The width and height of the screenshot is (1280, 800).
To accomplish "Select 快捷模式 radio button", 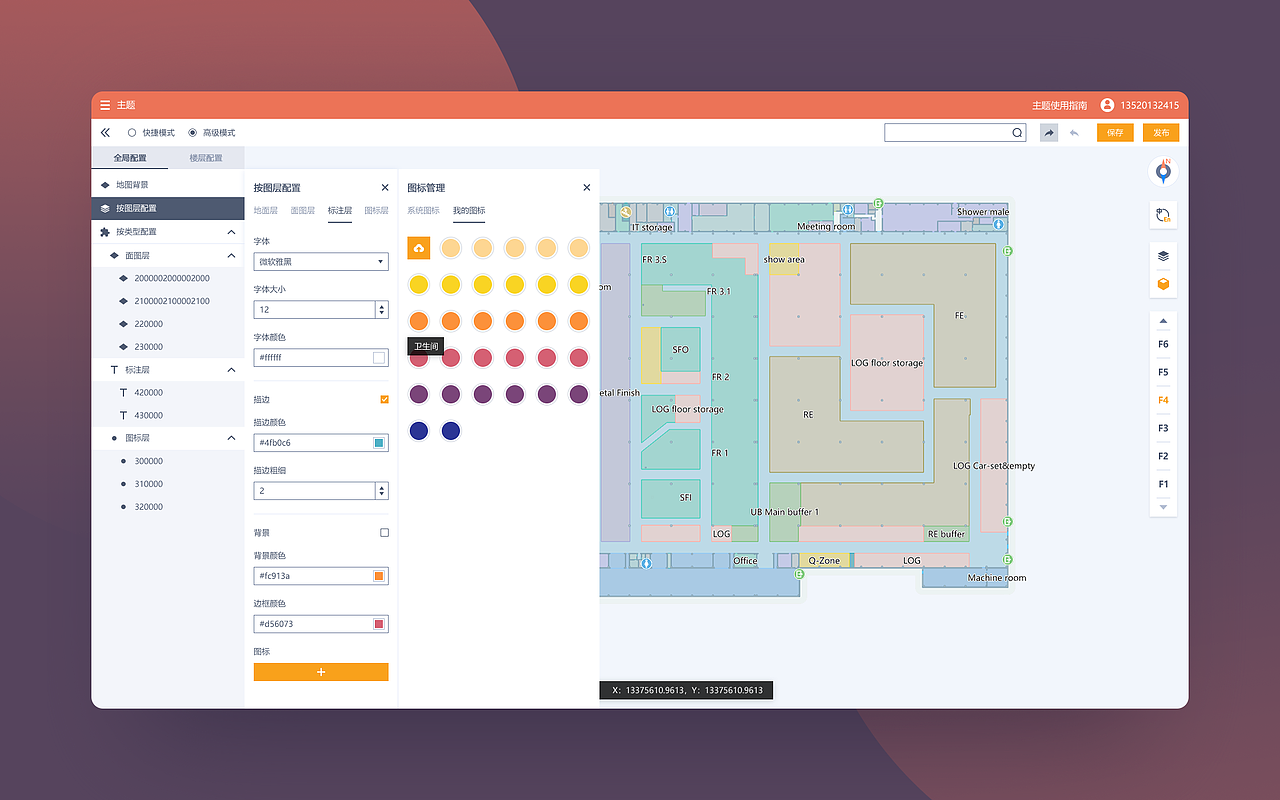I will click(131, 132).
